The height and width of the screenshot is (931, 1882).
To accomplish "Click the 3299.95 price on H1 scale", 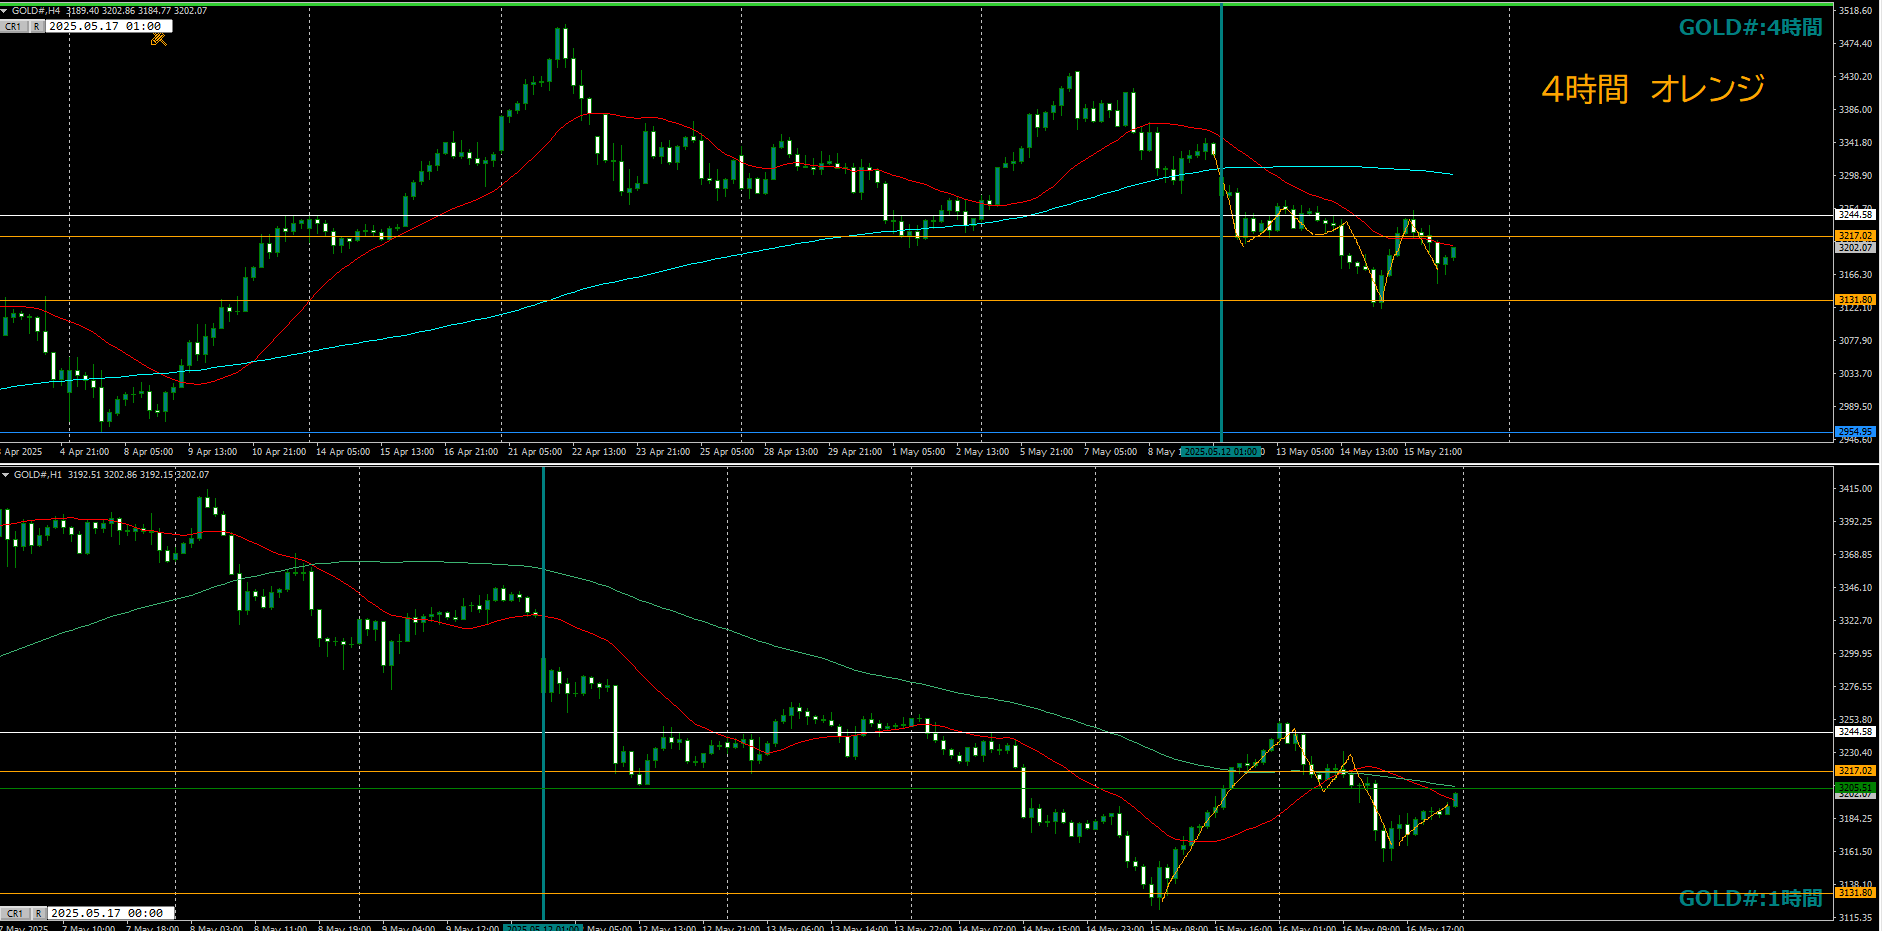I will pyautogui.click(x=1855, y=654).
